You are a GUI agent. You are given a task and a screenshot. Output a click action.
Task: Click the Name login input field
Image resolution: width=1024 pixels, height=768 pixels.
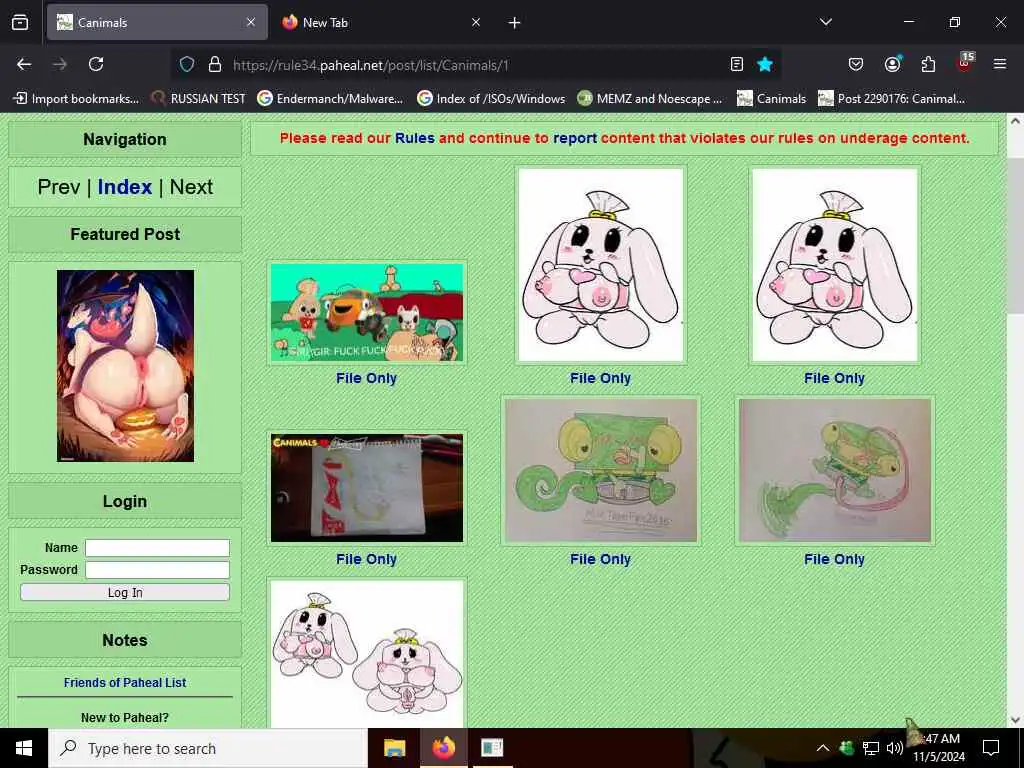(x=157, y=548)
